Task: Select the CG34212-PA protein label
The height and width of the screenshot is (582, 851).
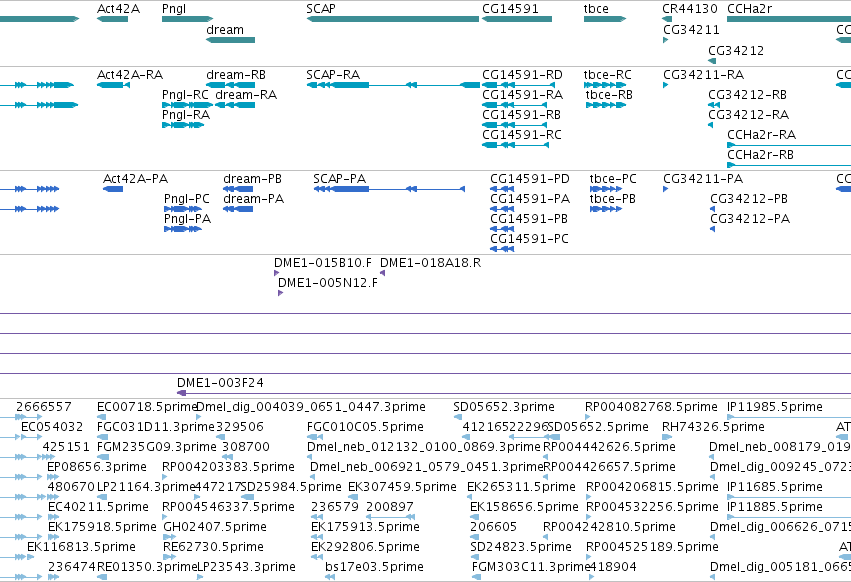Action: pyautogui.click(x=750, y=219)
